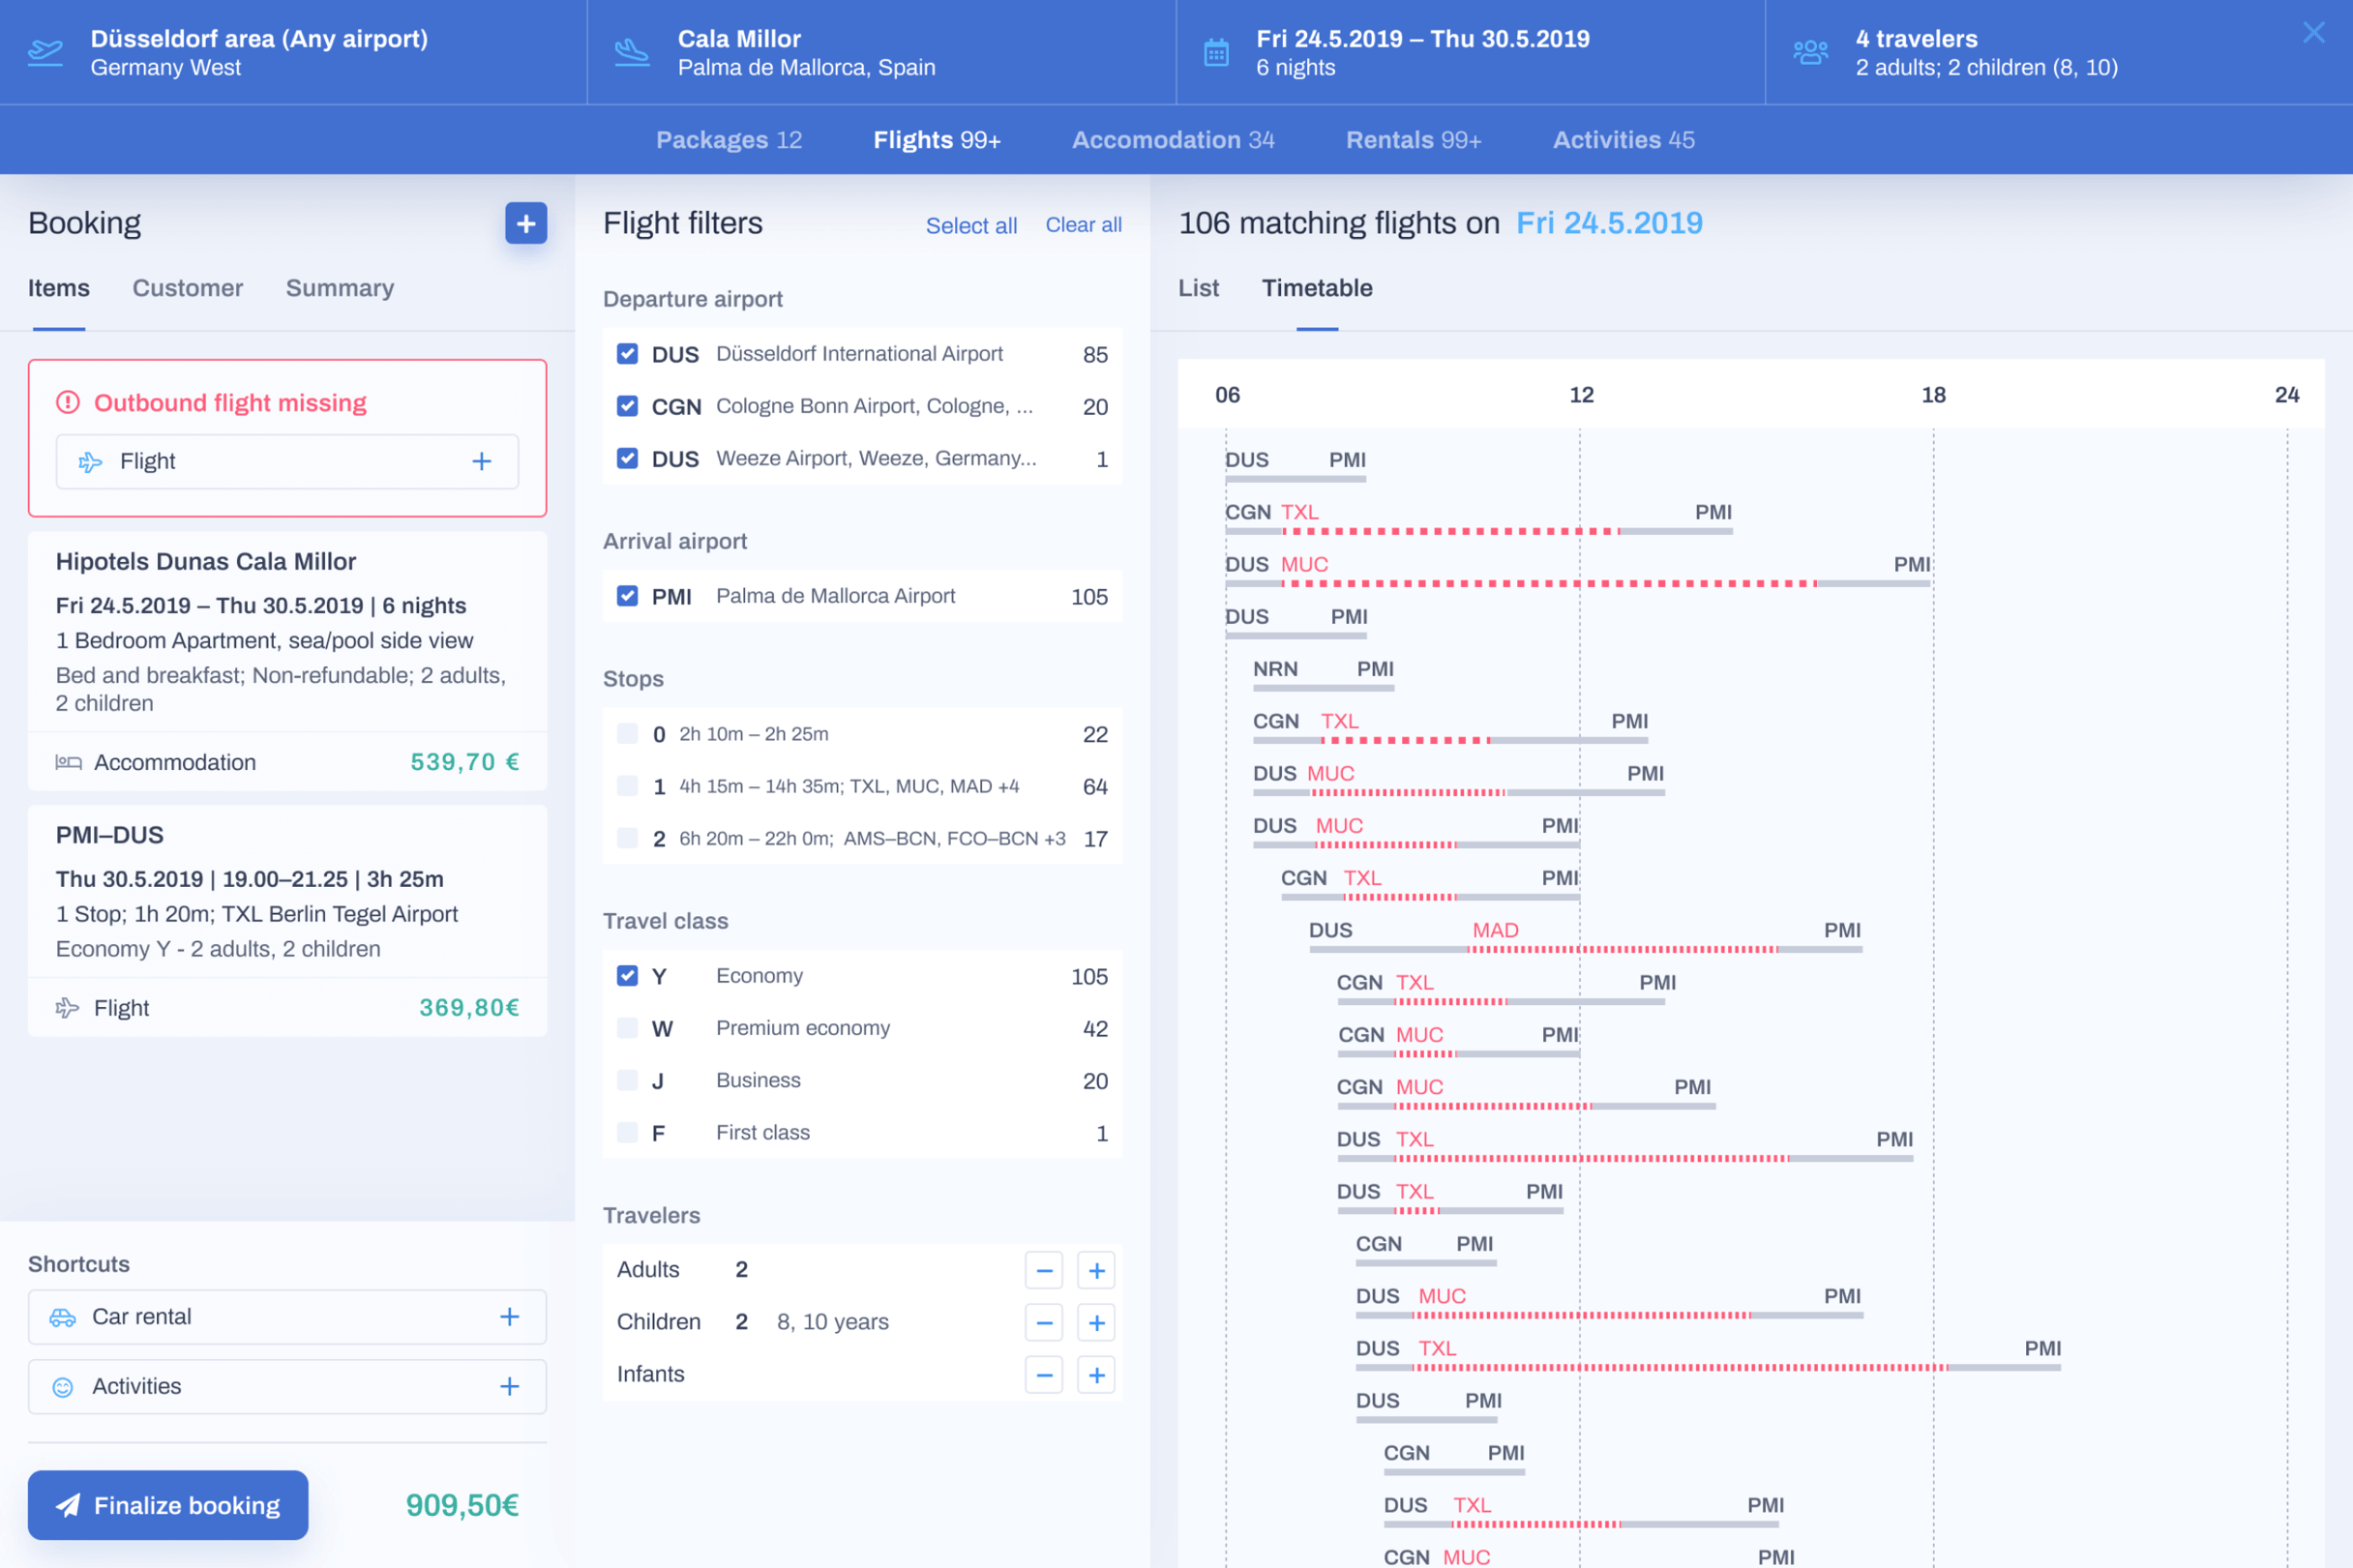The width and height of the screenshot is (2353, 1568).
Task: Open the List view tab
Action: (x=1197, y=288)
